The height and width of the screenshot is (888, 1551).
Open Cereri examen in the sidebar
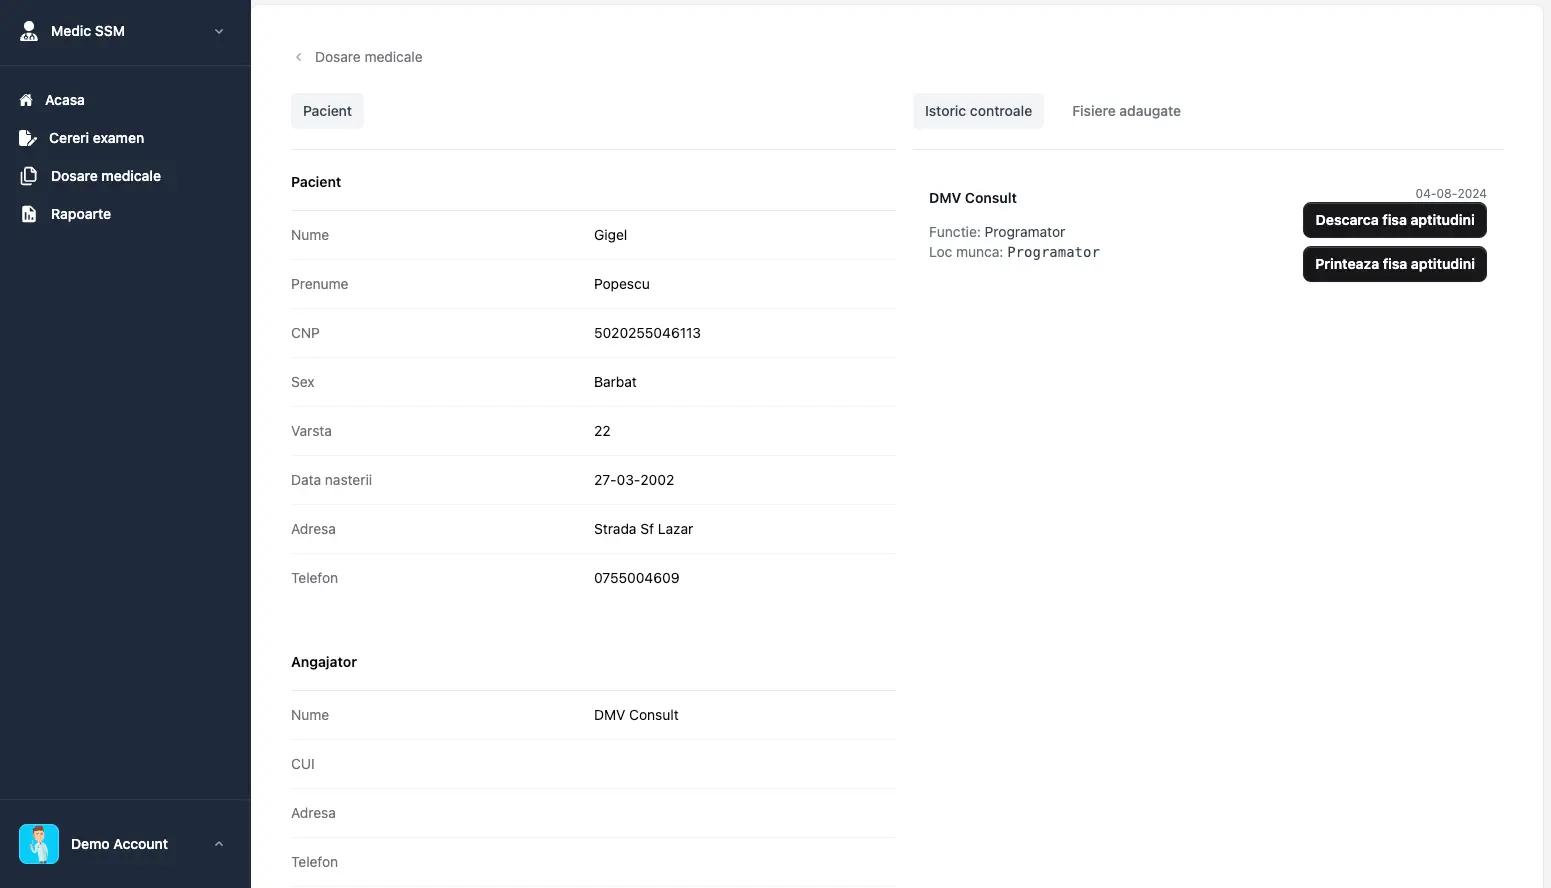click(x=96, y=138)
